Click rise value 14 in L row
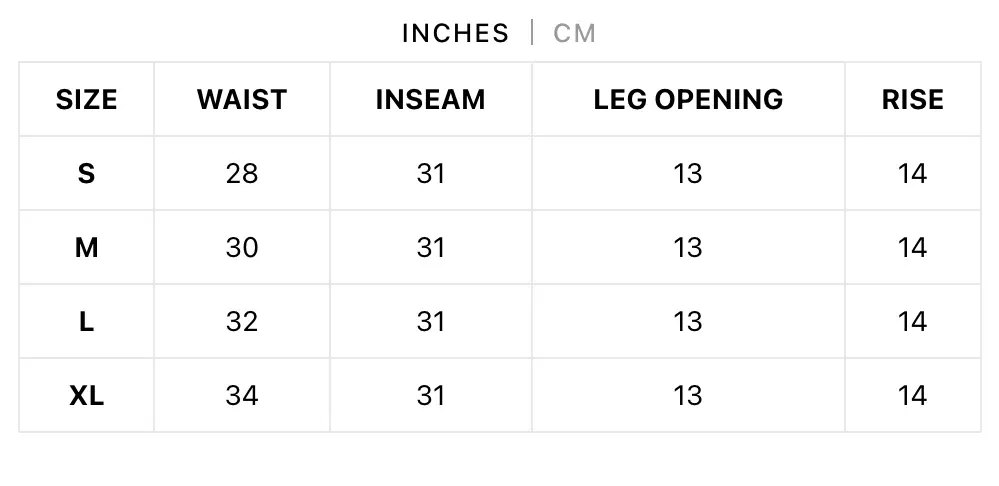Screen dimensions: 999x486 (x=912, y=321)
